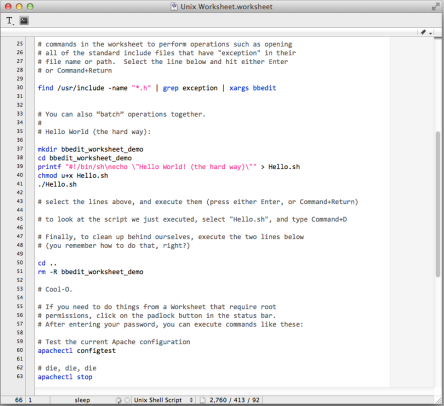The width and height of the screenshot is (444, 406).
Task: Click the "cd .." line
Action: pyautogui.click(x=47, y=263)
